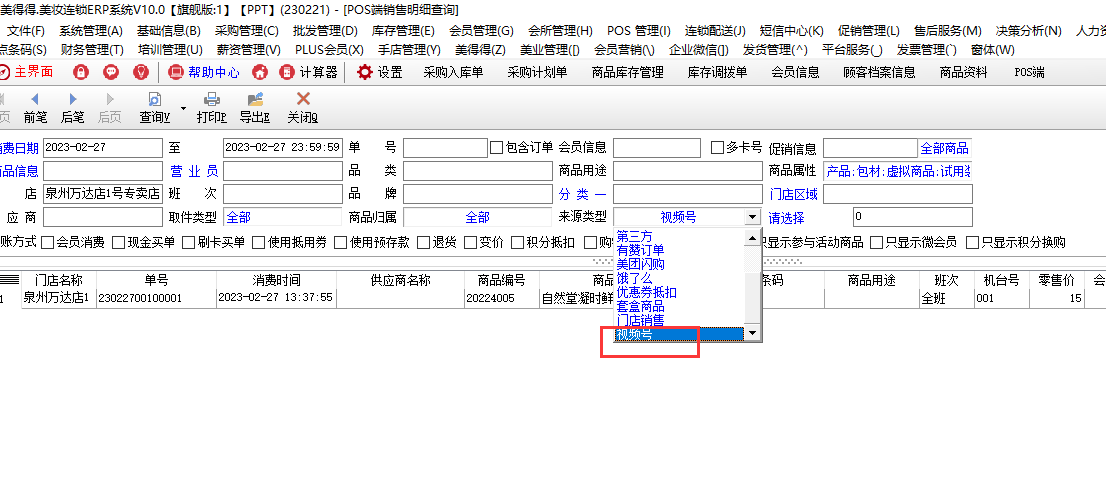Enable 使用预存款 checkbox

341,242
